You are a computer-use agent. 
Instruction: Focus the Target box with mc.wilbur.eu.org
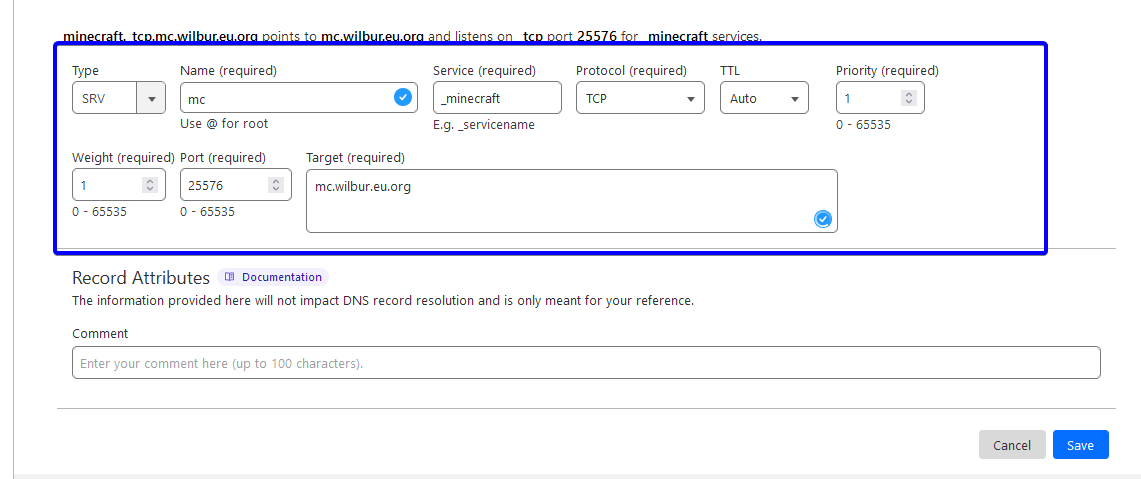pyautogui.click(x=560, y=200)
